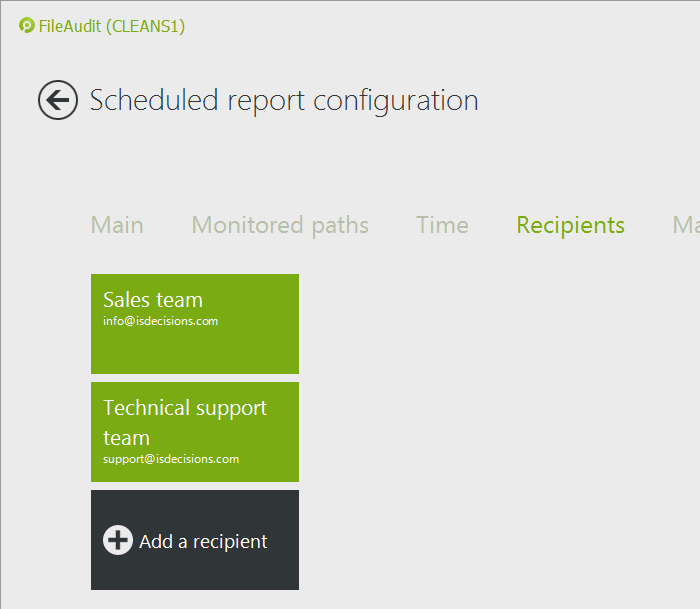Click the 'Add a recipient' label text
The height and width of the screenshot is (609, 700).
pos(203,542)
